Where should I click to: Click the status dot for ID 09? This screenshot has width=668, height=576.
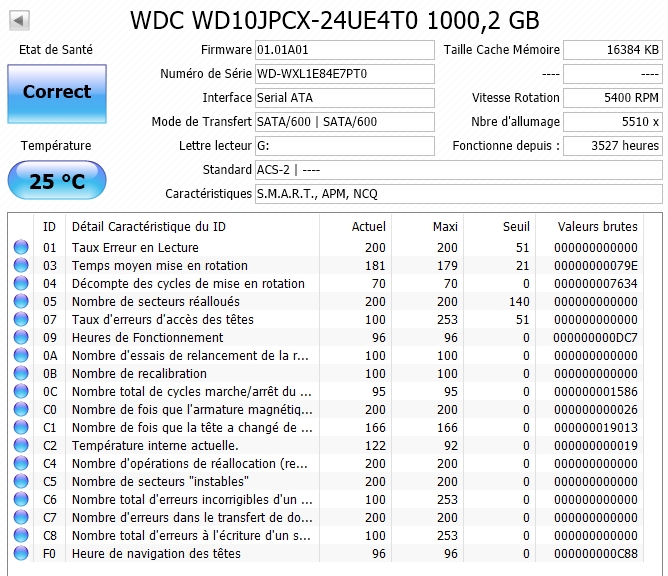21,337
